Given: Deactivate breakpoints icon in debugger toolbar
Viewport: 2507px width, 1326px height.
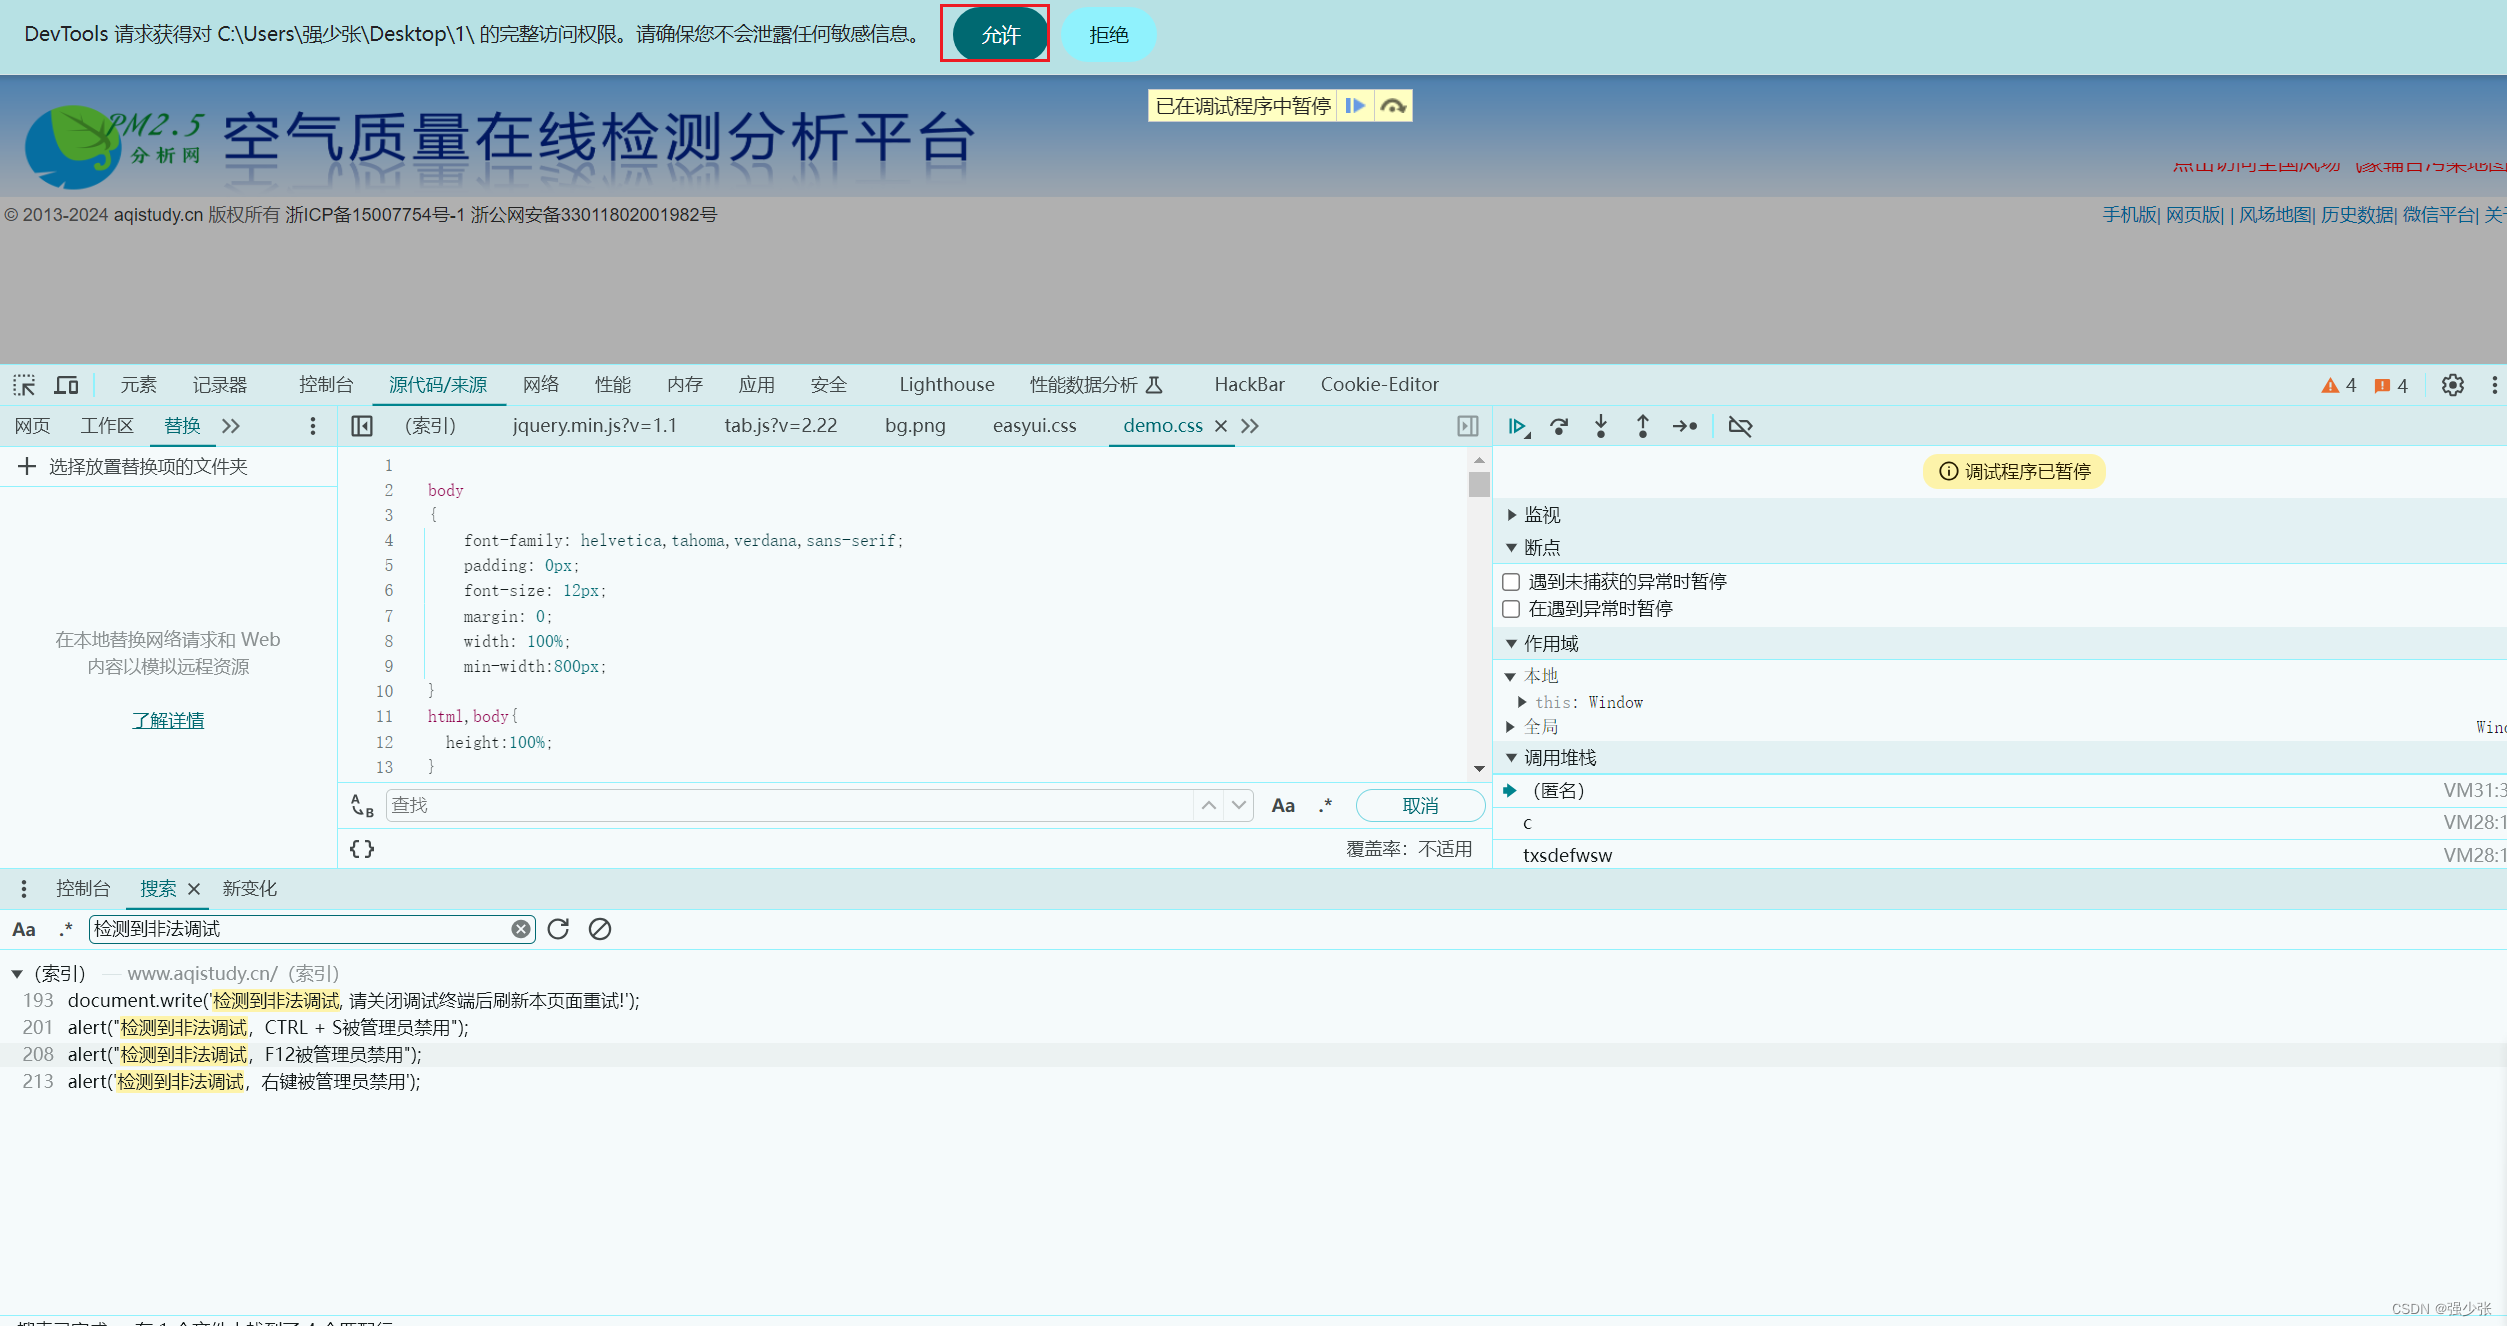Looking at the screenshot, I should tap(1740, 427).
